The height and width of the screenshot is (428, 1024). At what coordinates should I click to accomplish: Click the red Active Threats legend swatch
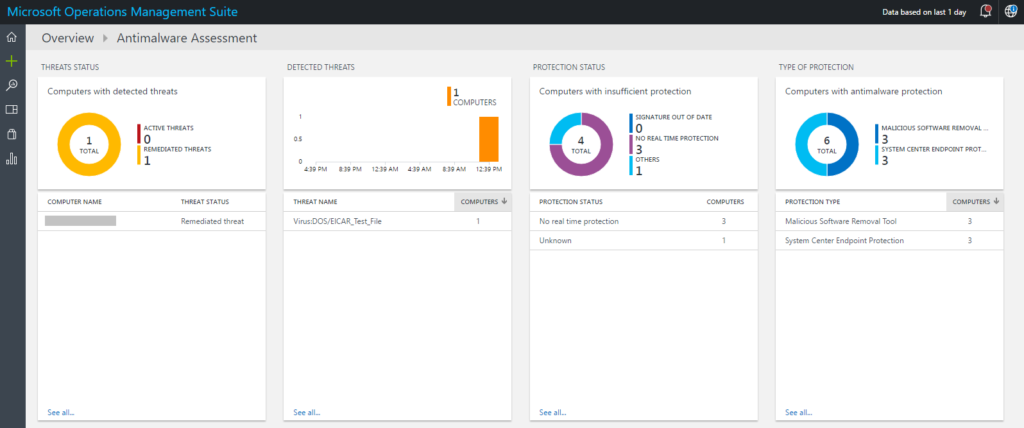pos(139,134)
